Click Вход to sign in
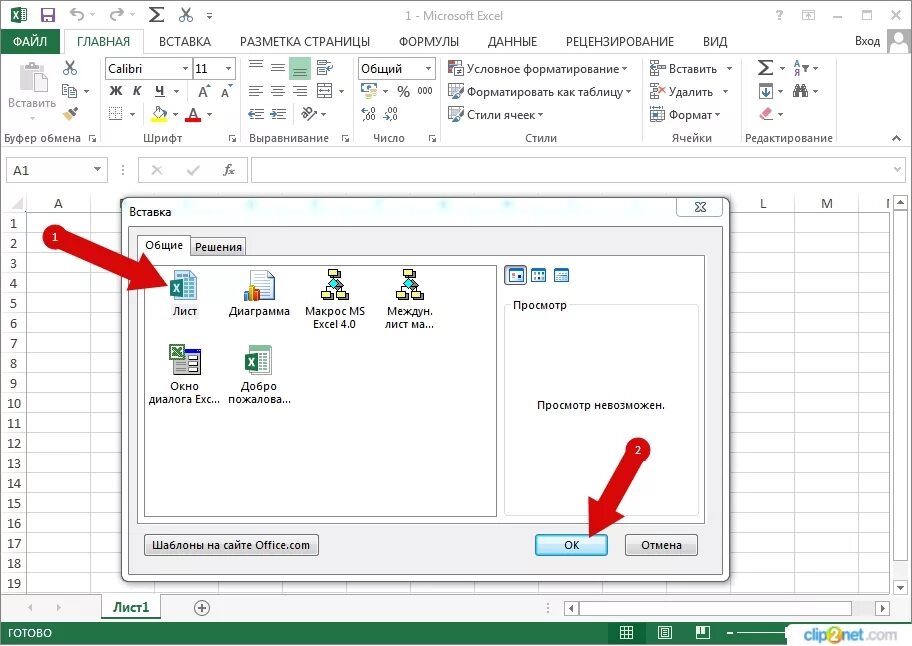Screen dimensions: 912x646 click(867, 41)
